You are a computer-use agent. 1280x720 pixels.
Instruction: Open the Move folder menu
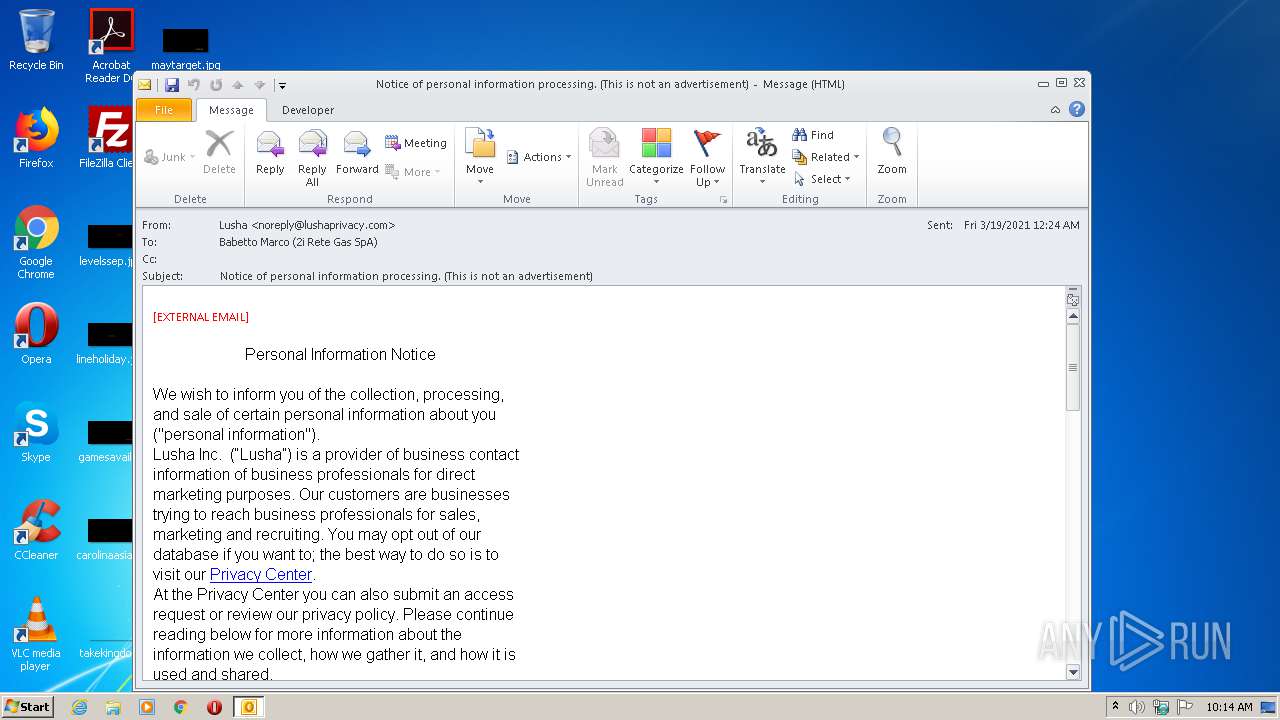(480, 155)
